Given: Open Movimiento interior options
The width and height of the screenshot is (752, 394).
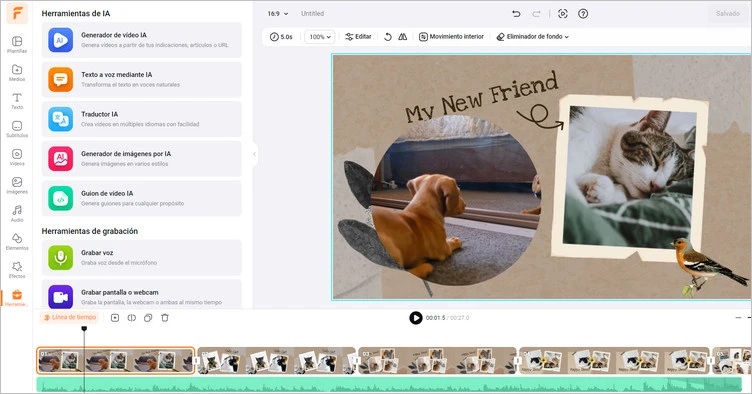Looking at the screenshot, I should 451,36.
